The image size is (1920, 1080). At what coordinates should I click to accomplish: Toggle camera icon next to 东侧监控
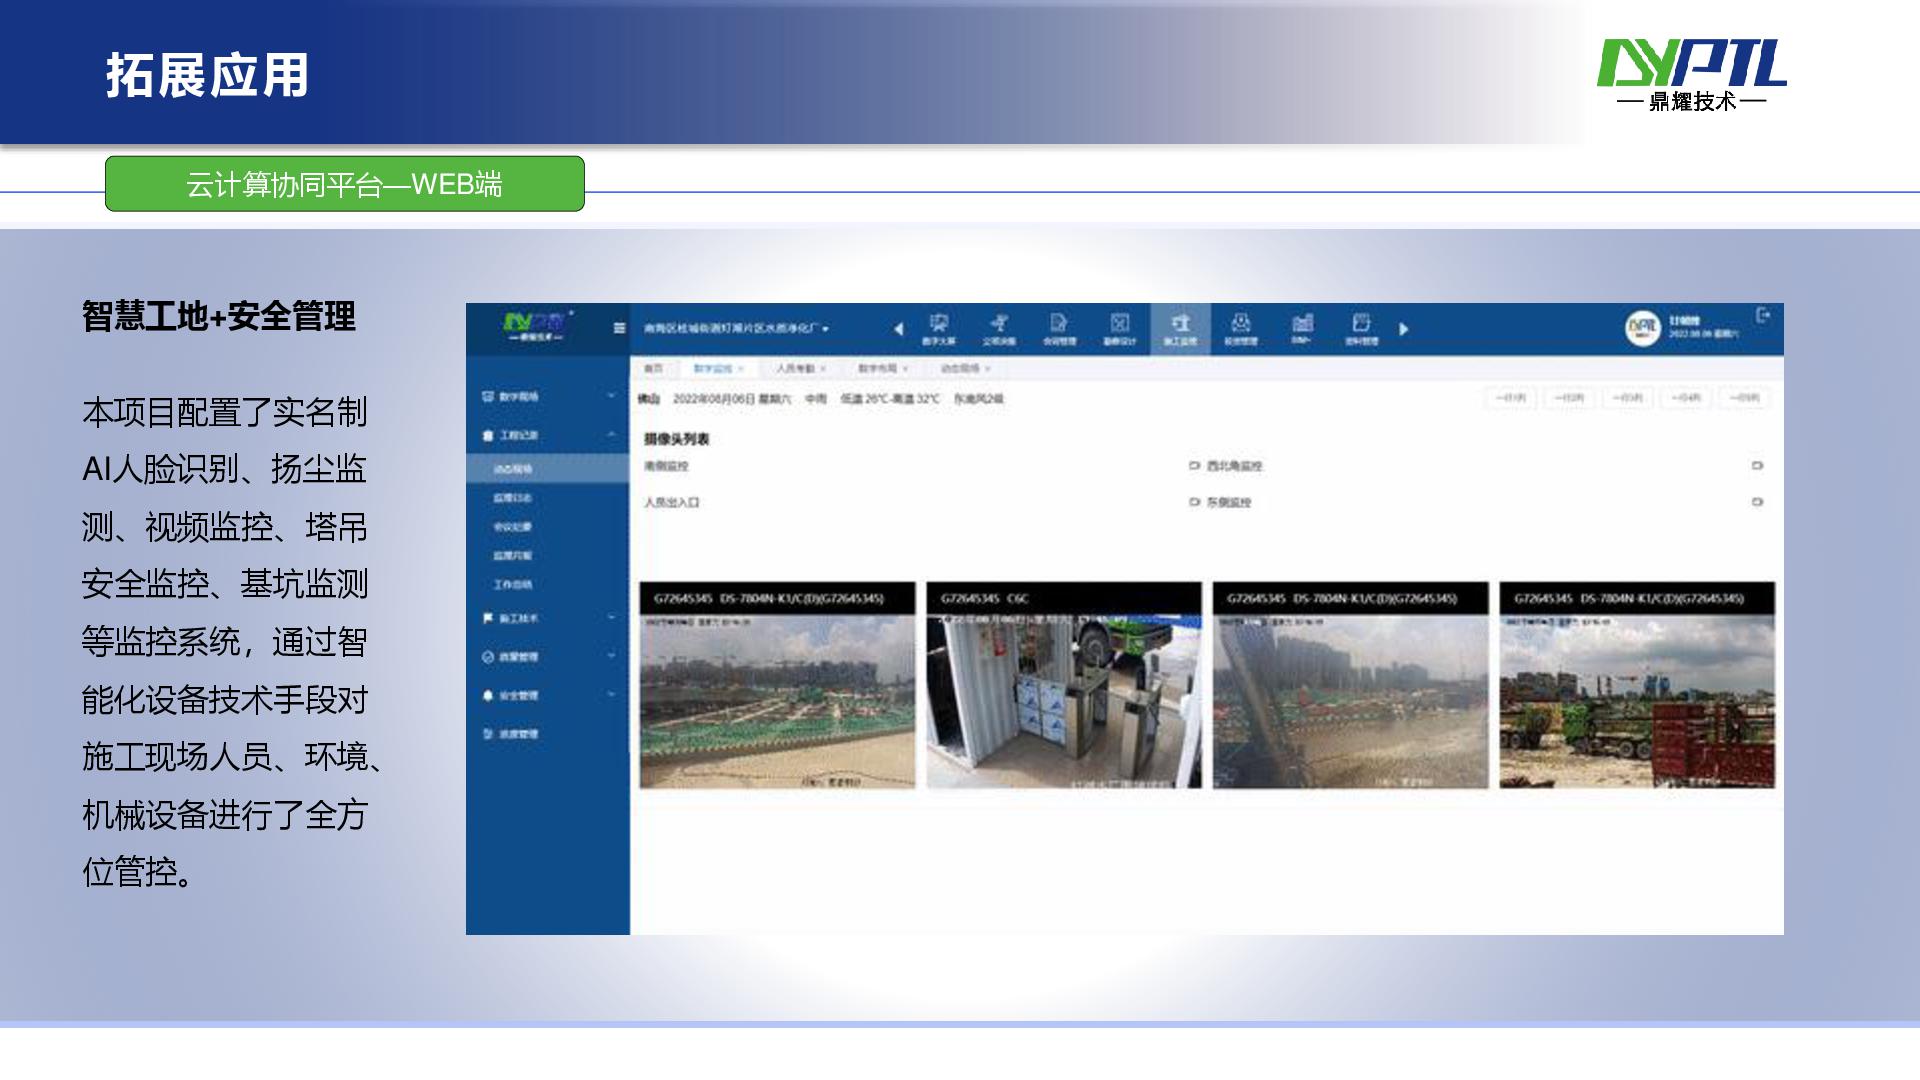(1194, 502)
